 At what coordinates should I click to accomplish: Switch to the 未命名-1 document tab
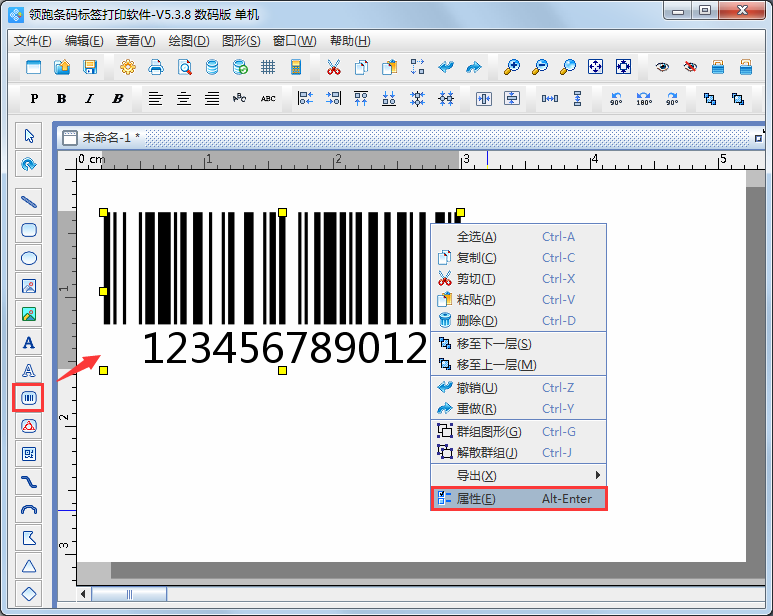point(110,137)
